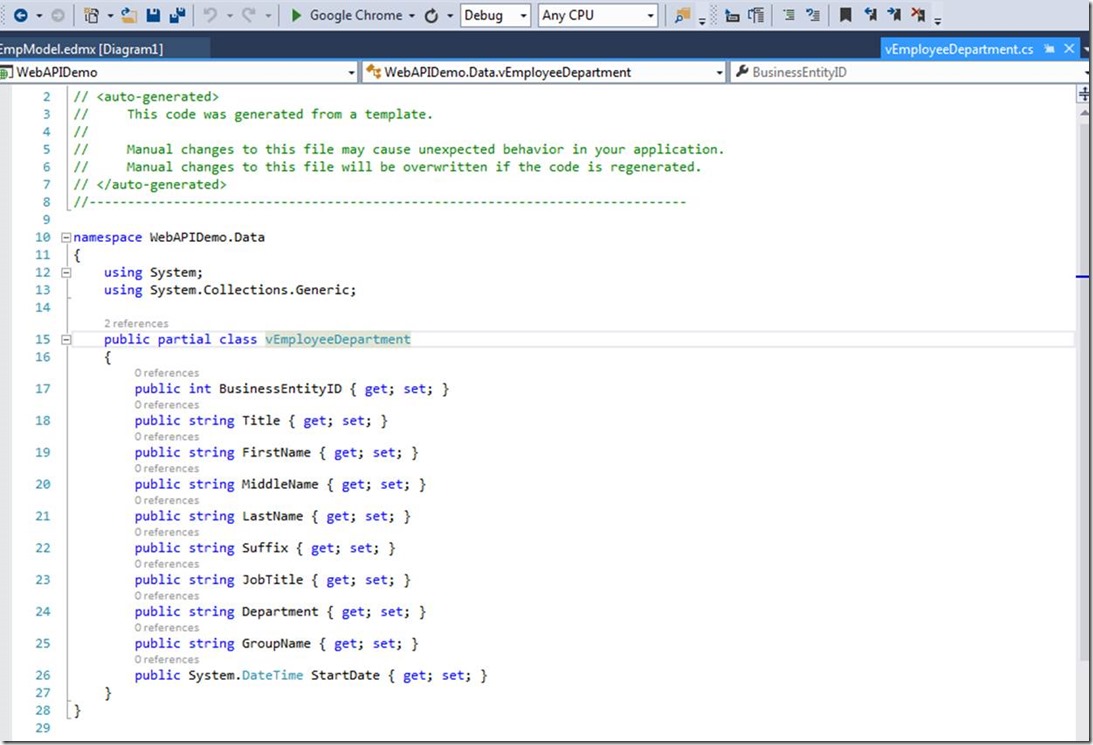Click the JobTitle property name

273,579
